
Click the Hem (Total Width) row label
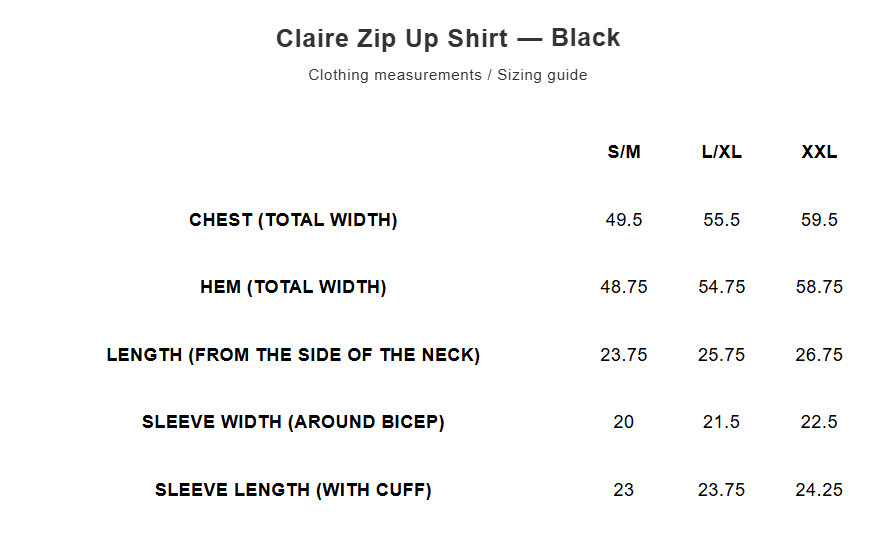[293, 287]
